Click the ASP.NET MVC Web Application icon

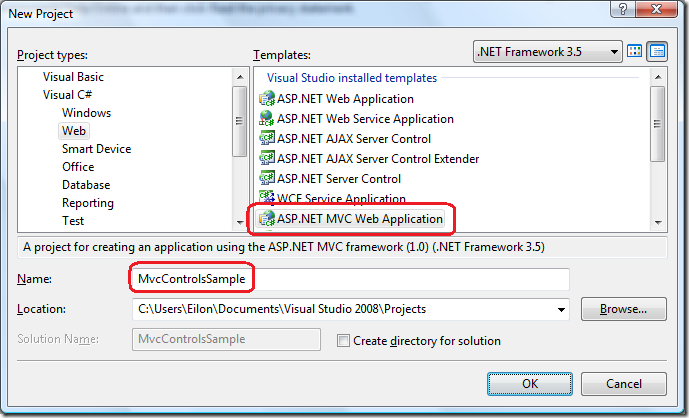click(267, 218)
